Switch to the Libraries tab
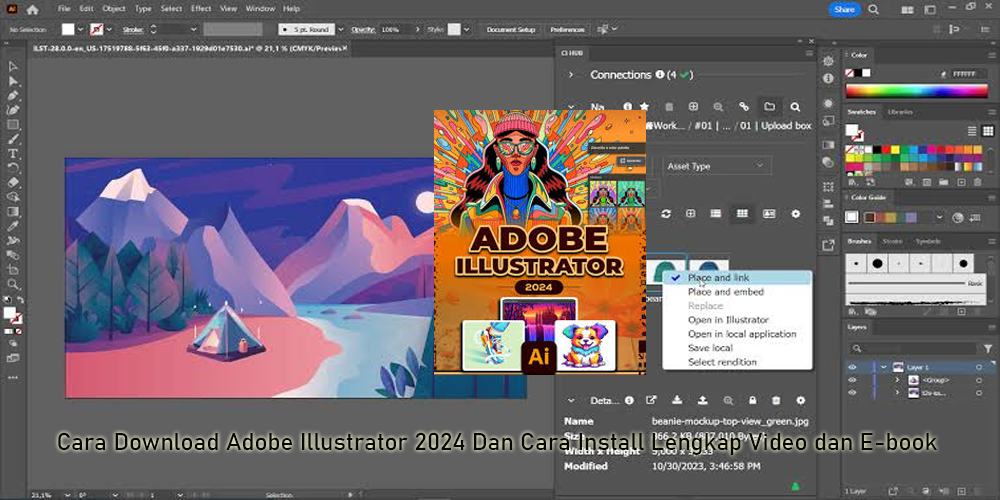 tap(900, 112)
